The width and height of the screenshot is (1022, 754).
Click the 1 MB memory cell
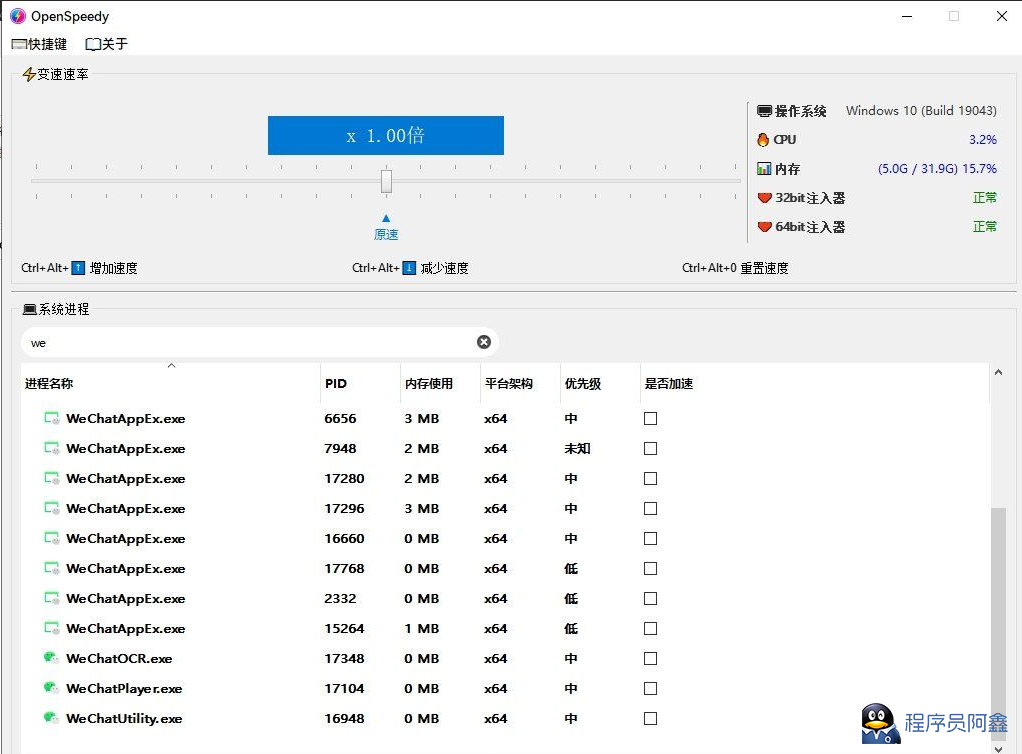(421, 628)
